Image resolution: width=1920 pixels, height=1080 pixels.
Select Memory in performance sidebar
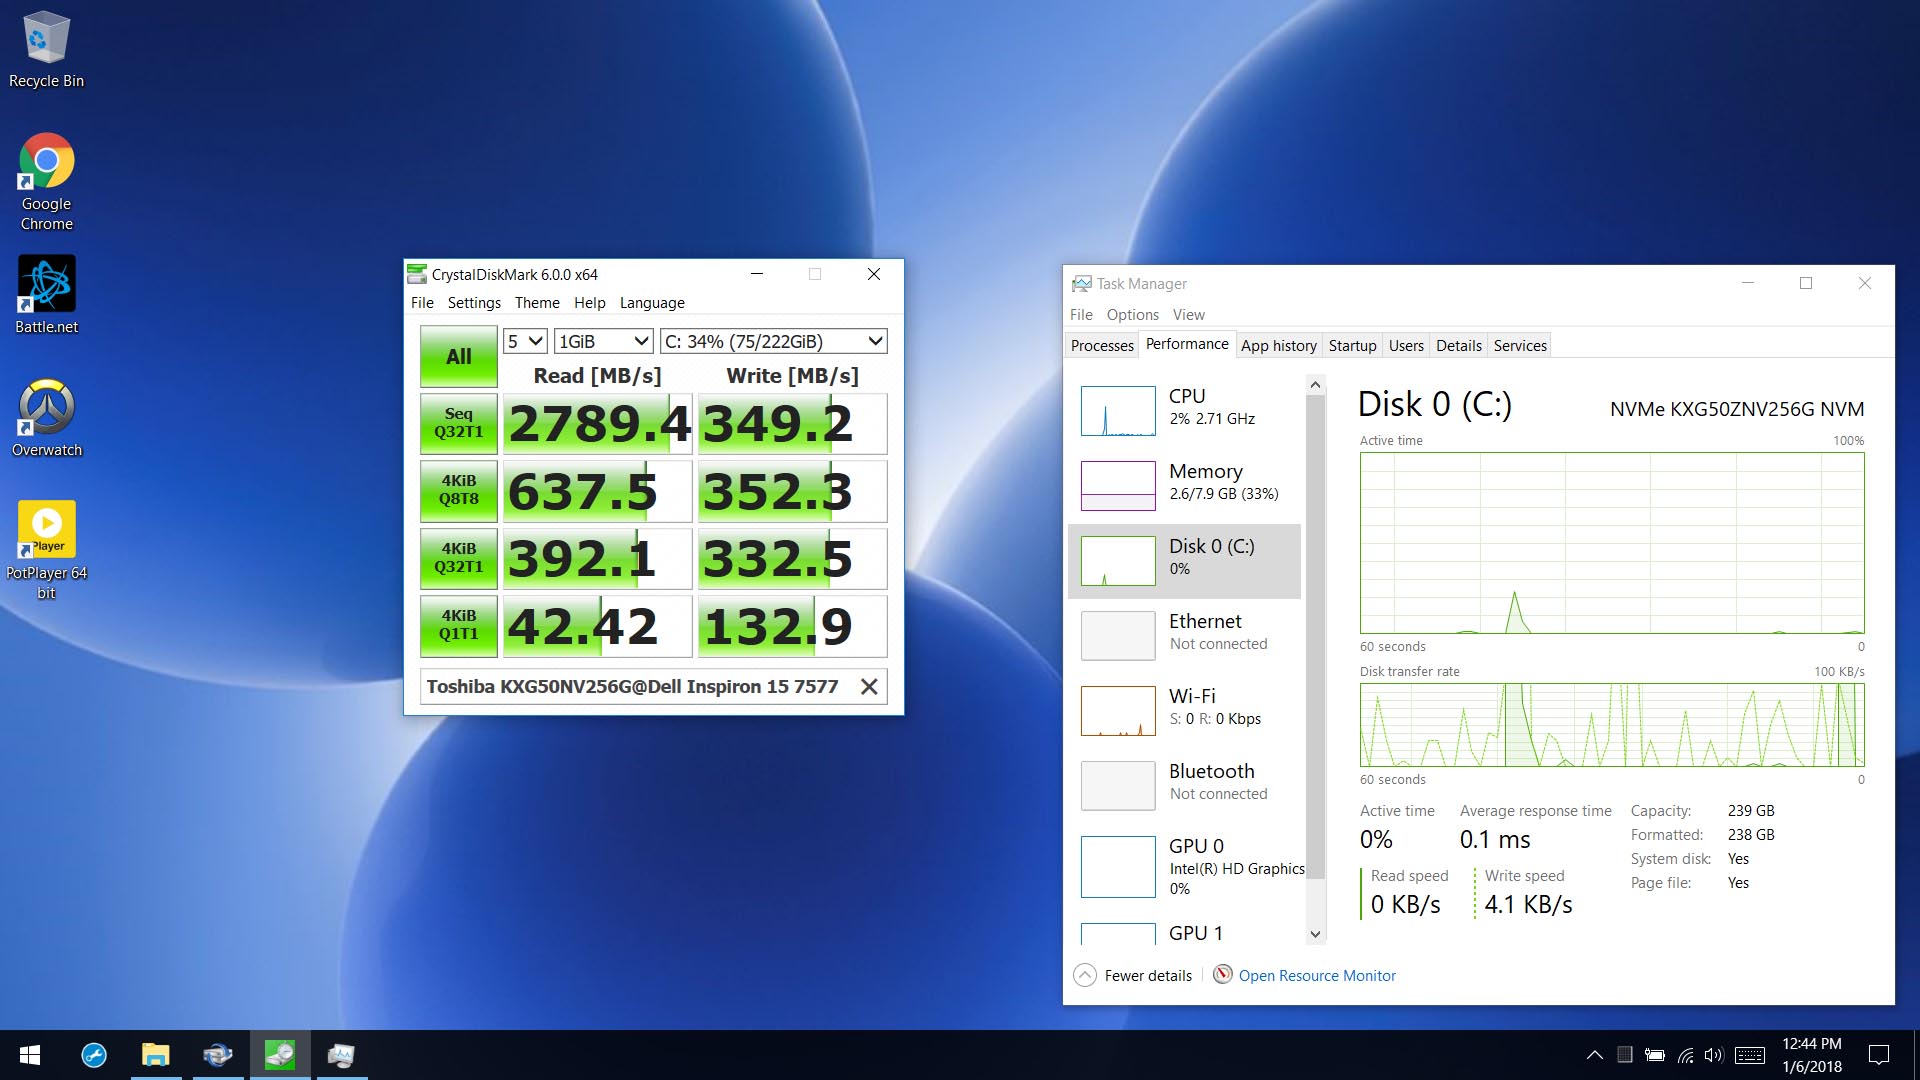click(x=1185, y=486)
